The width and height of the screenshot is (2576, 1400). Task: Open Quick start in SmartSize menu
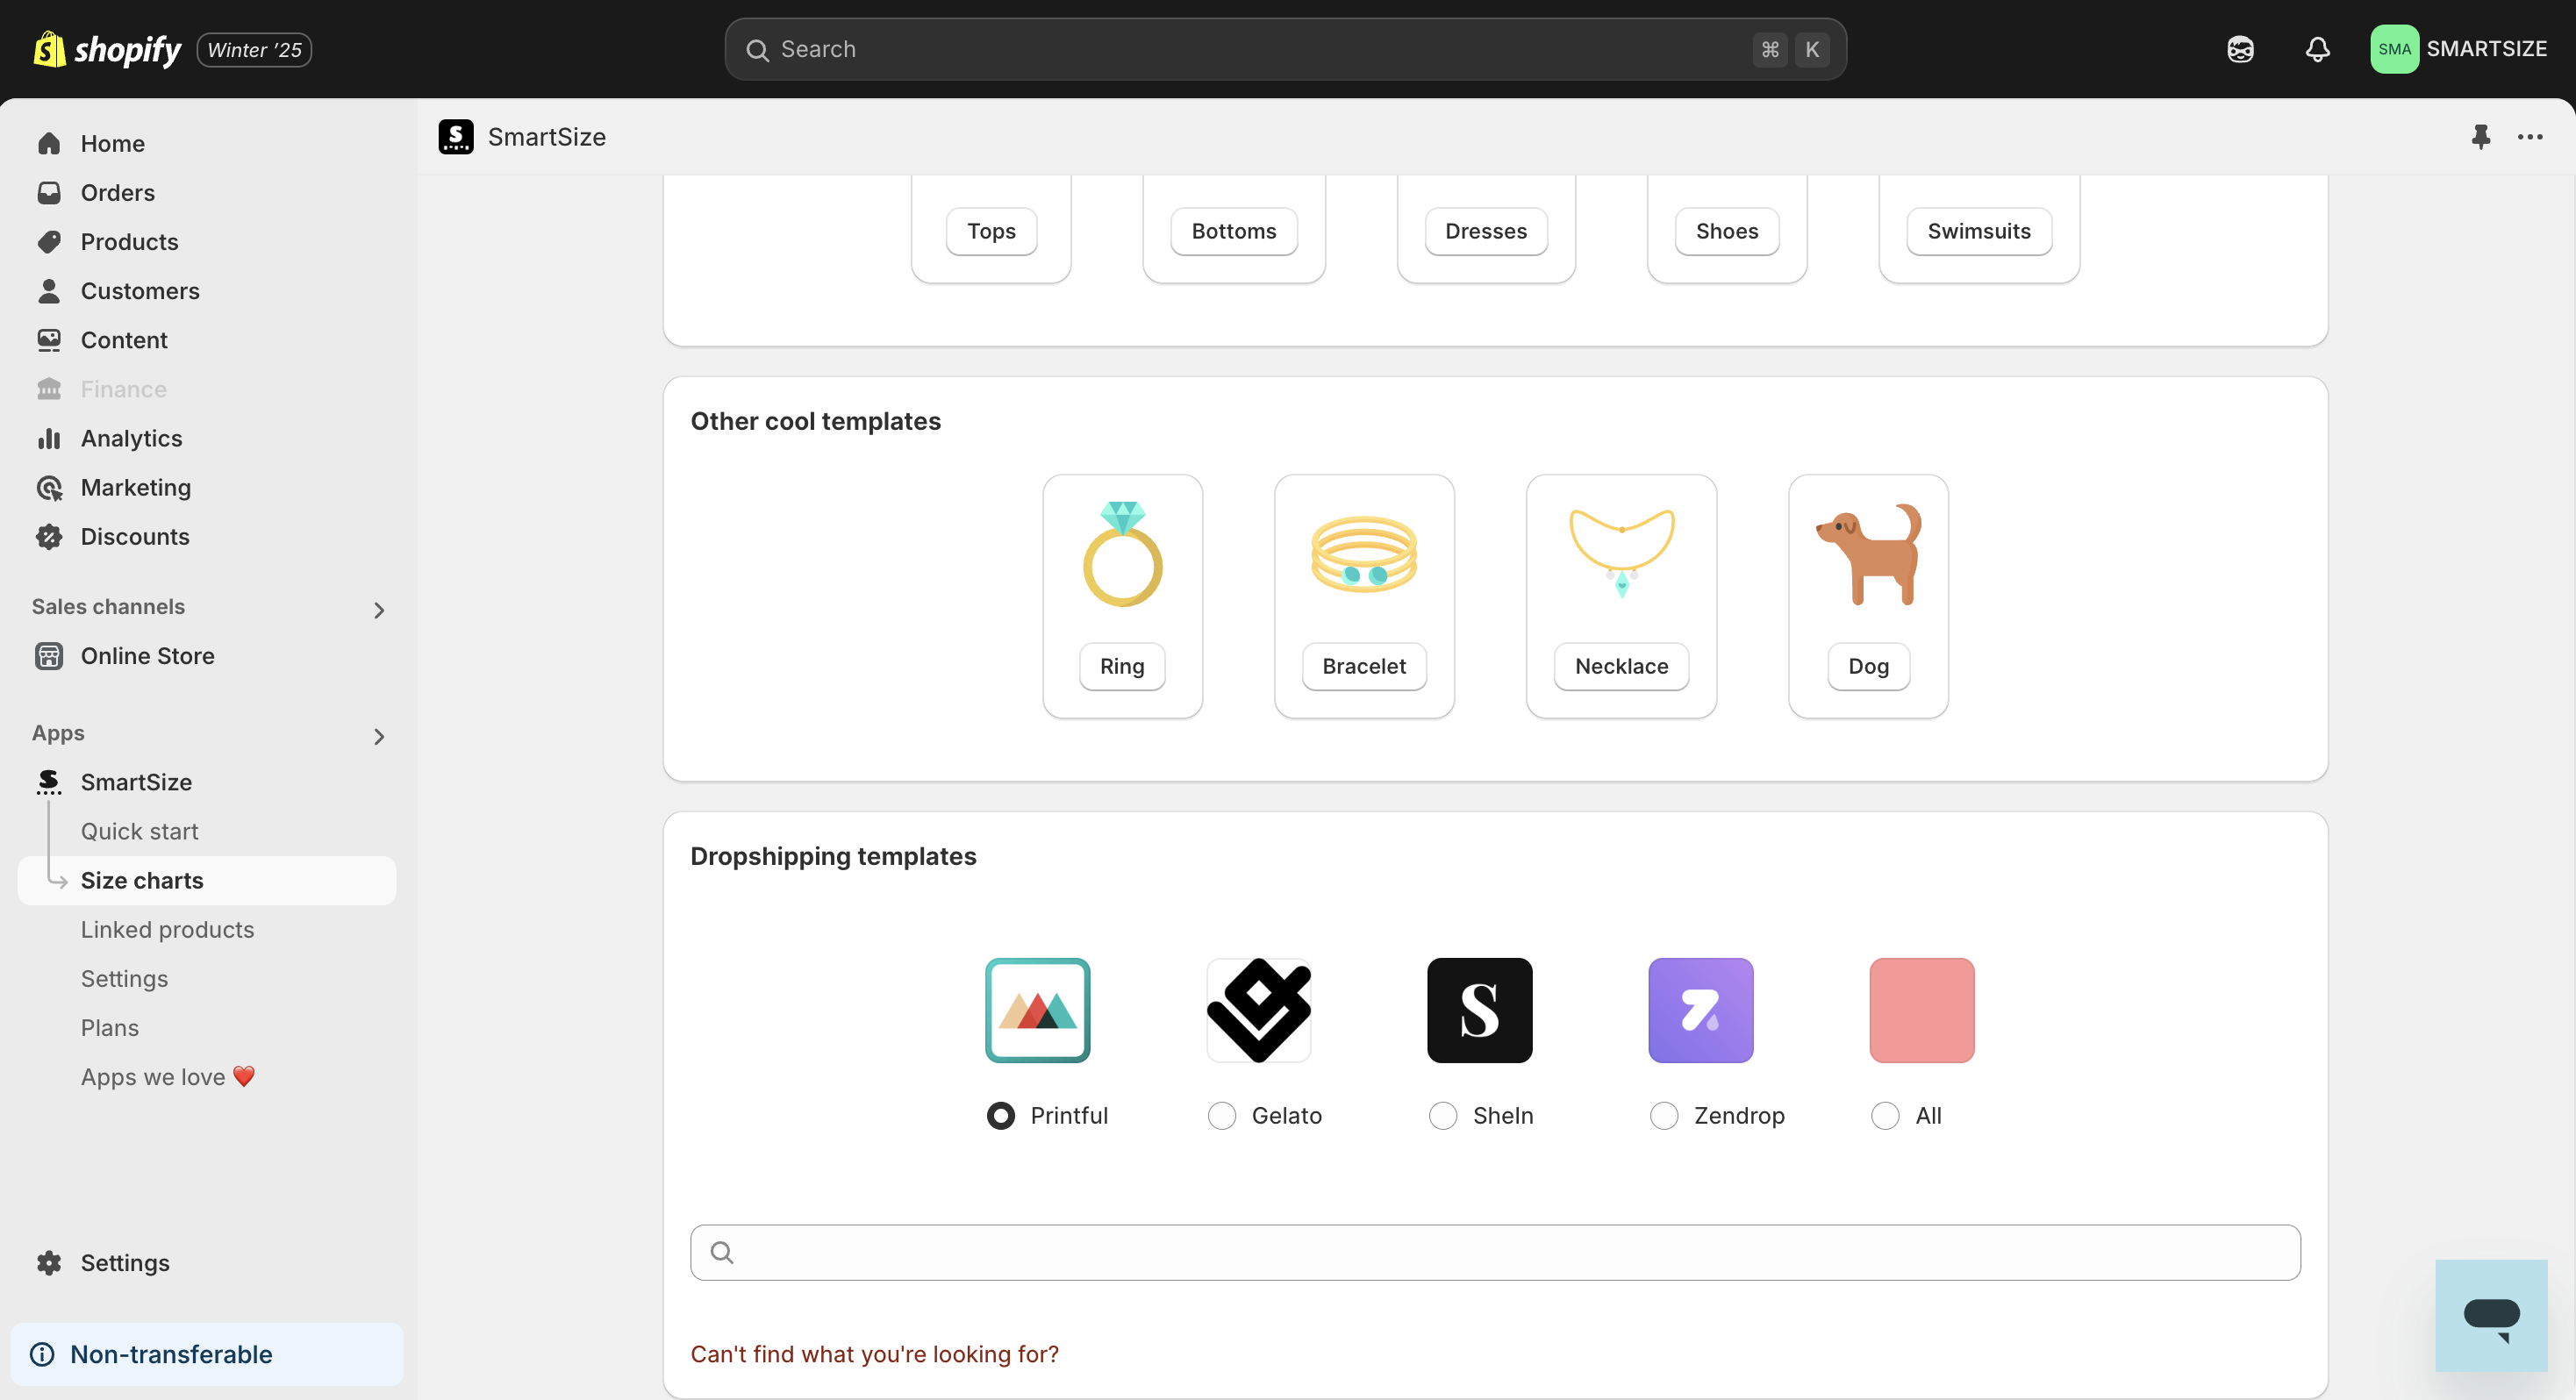139,831
